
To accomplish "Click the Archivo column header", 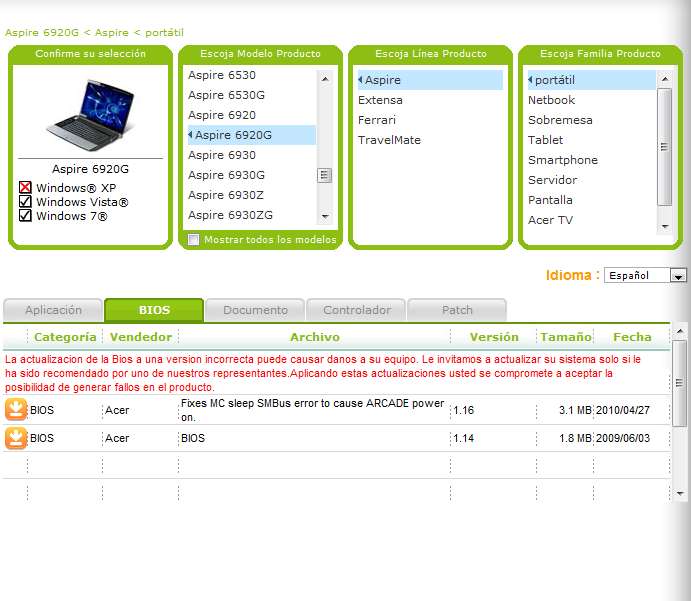I will (315, 337).
